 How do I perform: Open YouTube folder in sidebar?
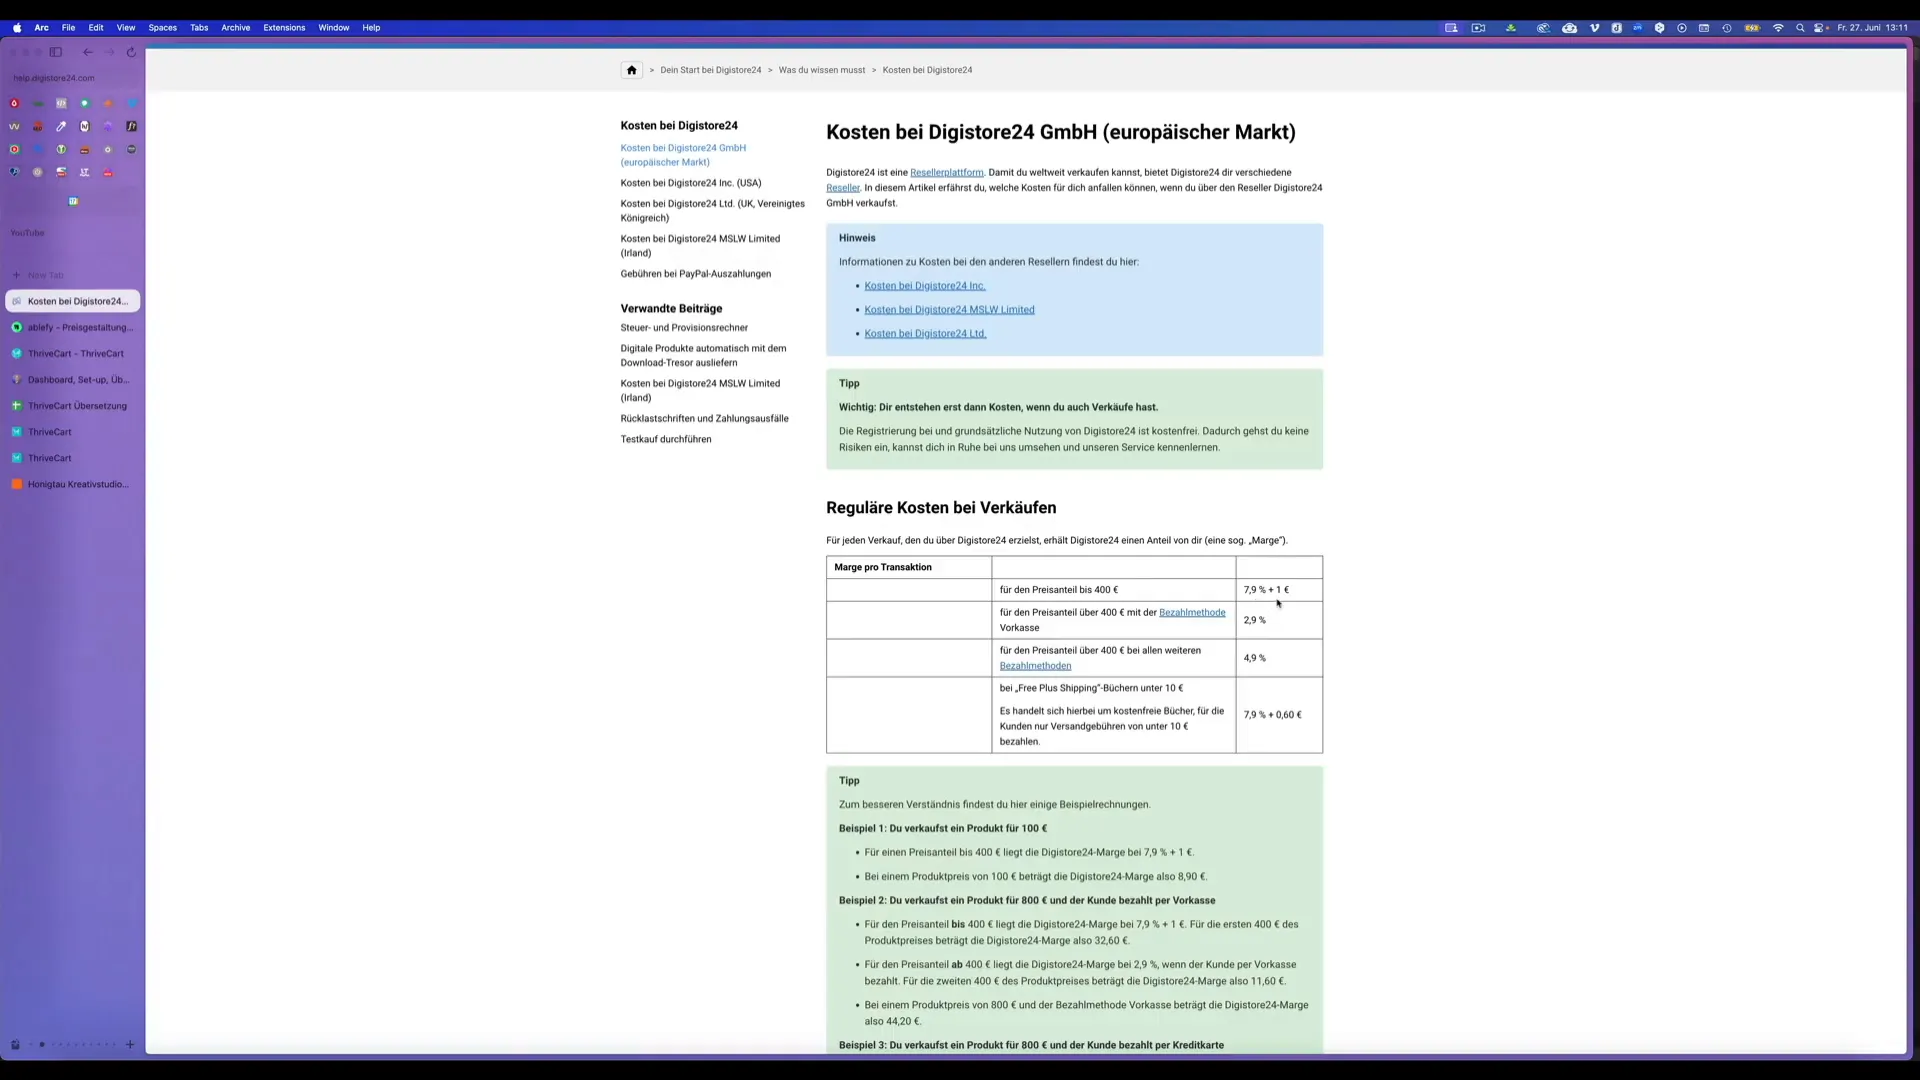coord(27,233)
